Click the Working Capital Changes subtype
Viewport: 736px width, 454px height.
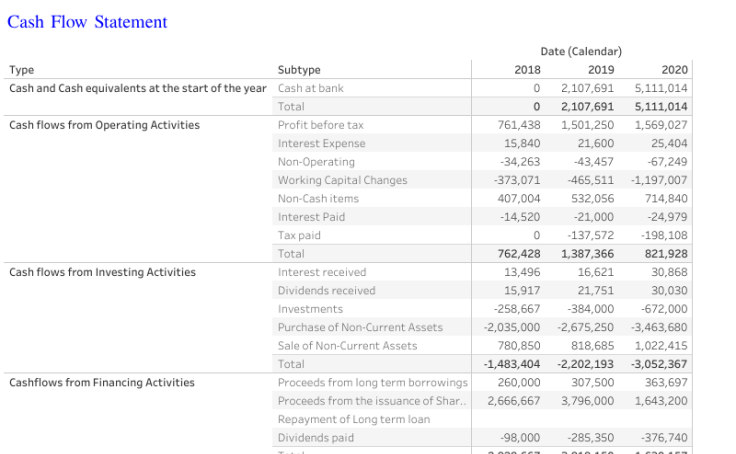[342, 180]
